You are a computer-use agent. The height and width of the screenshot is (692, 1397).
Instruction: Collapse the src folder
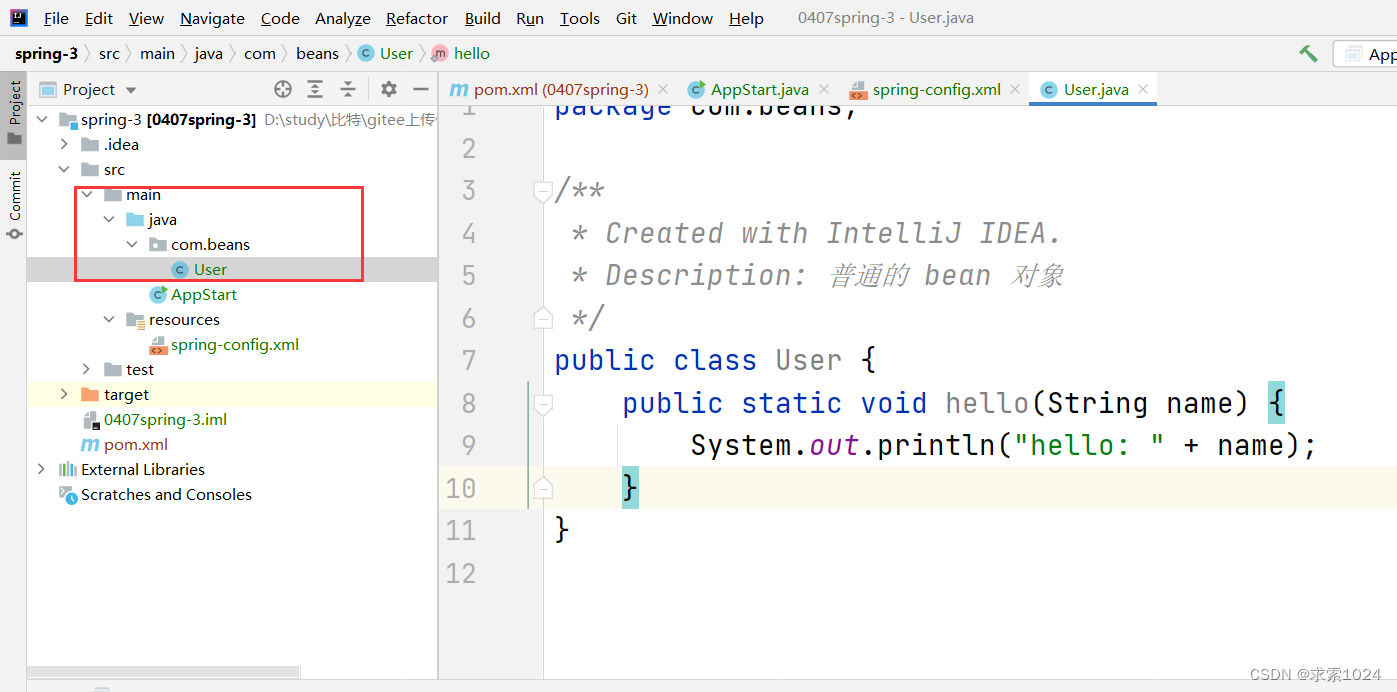(64, 169)
